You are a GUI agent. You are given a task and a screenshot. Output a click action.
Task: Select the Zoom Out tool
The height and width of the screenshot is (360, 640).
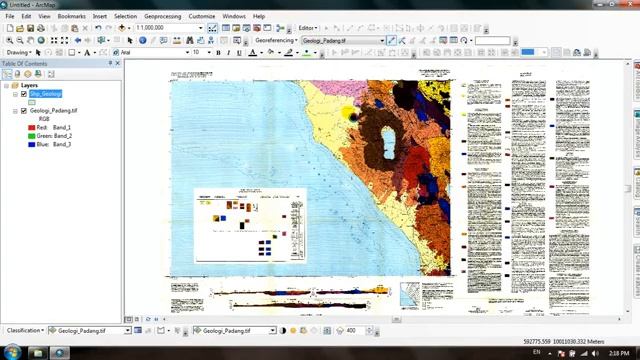20,40
